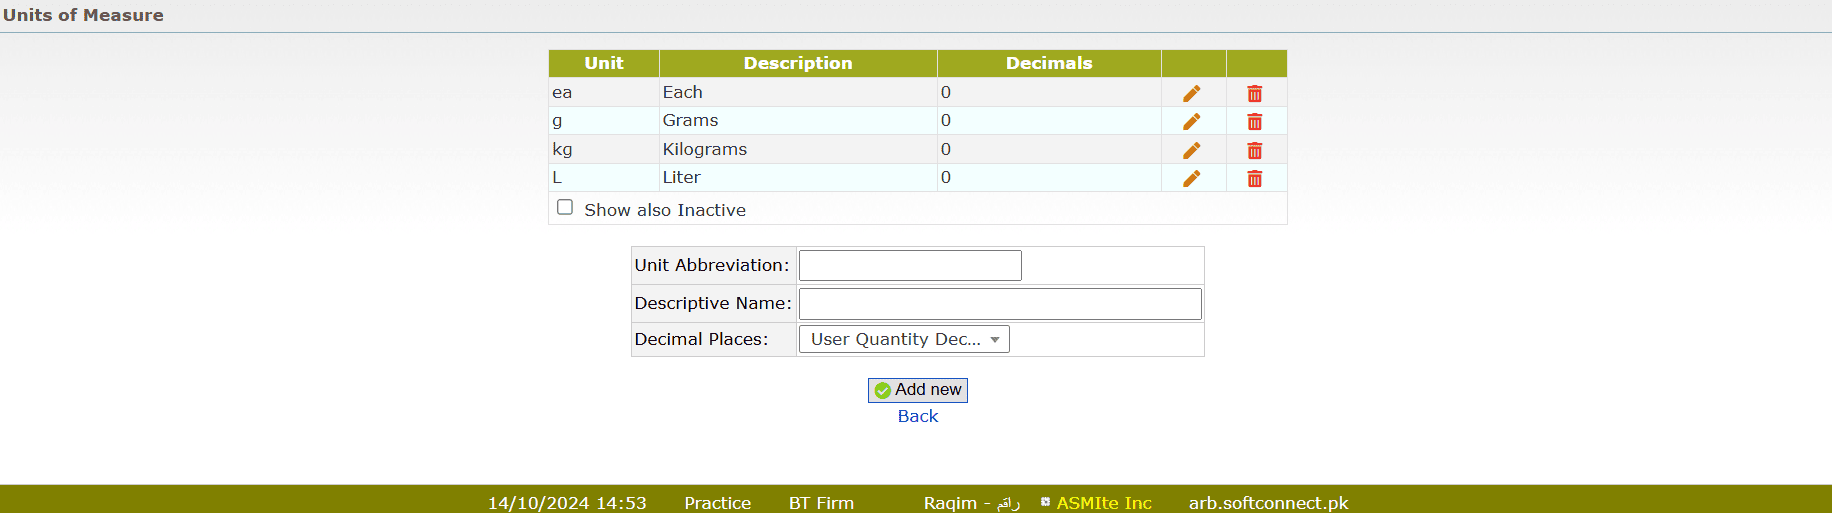The height and width of the screenshot is (513, 1832).
Task: Edit the Kilograms unit row
Action: click(1191, 150)
